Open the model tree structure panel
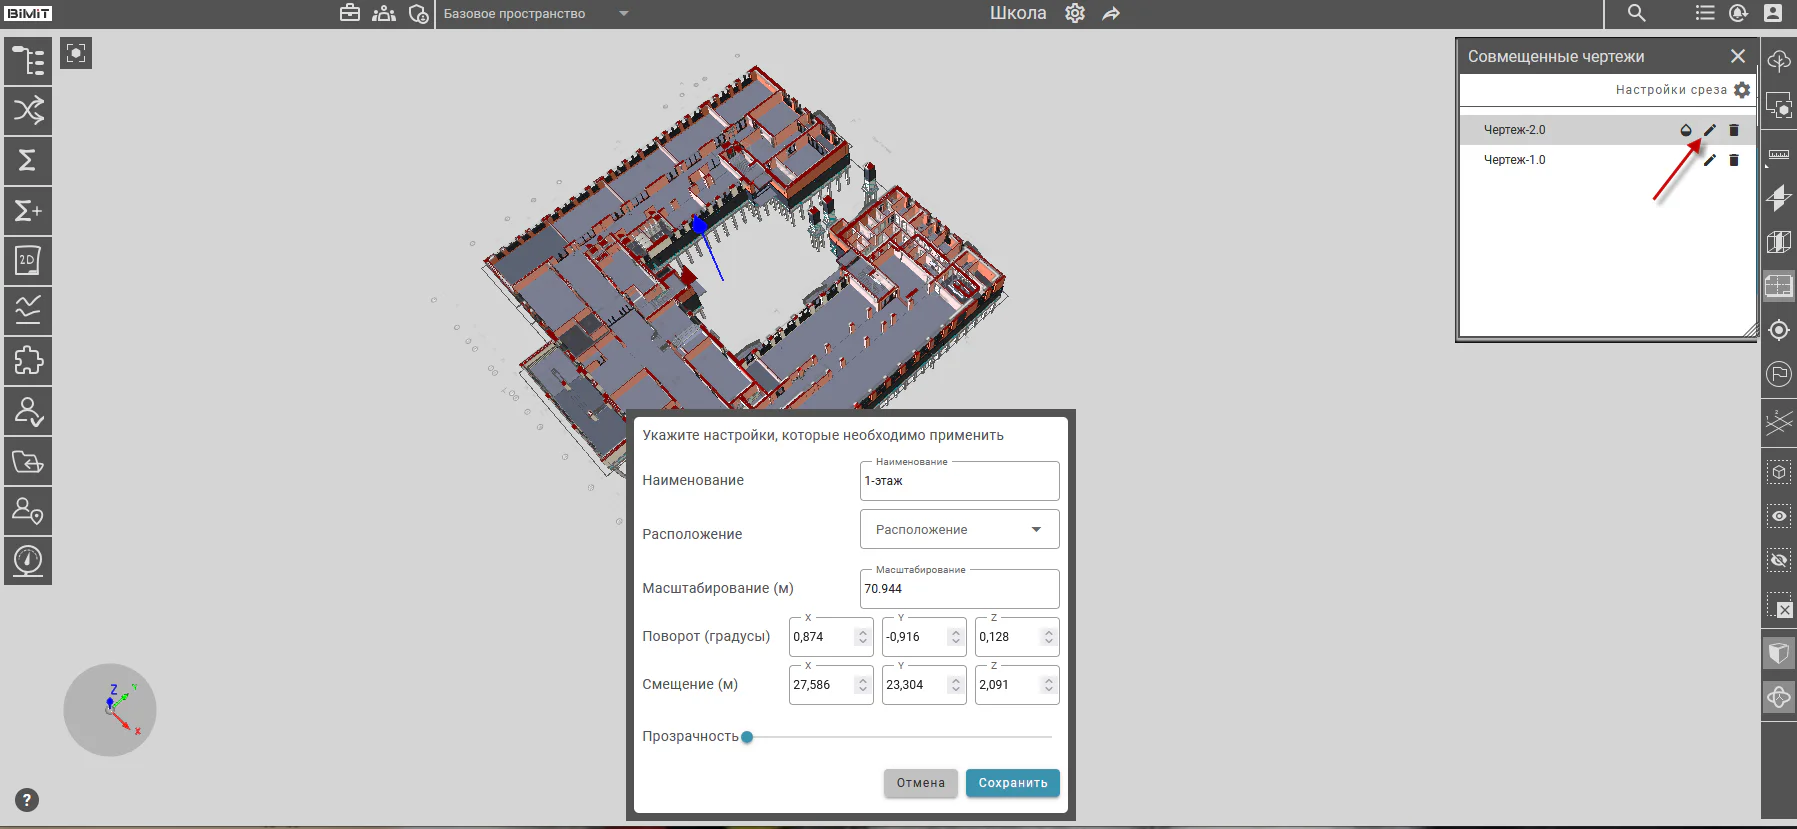 point(28,61)
